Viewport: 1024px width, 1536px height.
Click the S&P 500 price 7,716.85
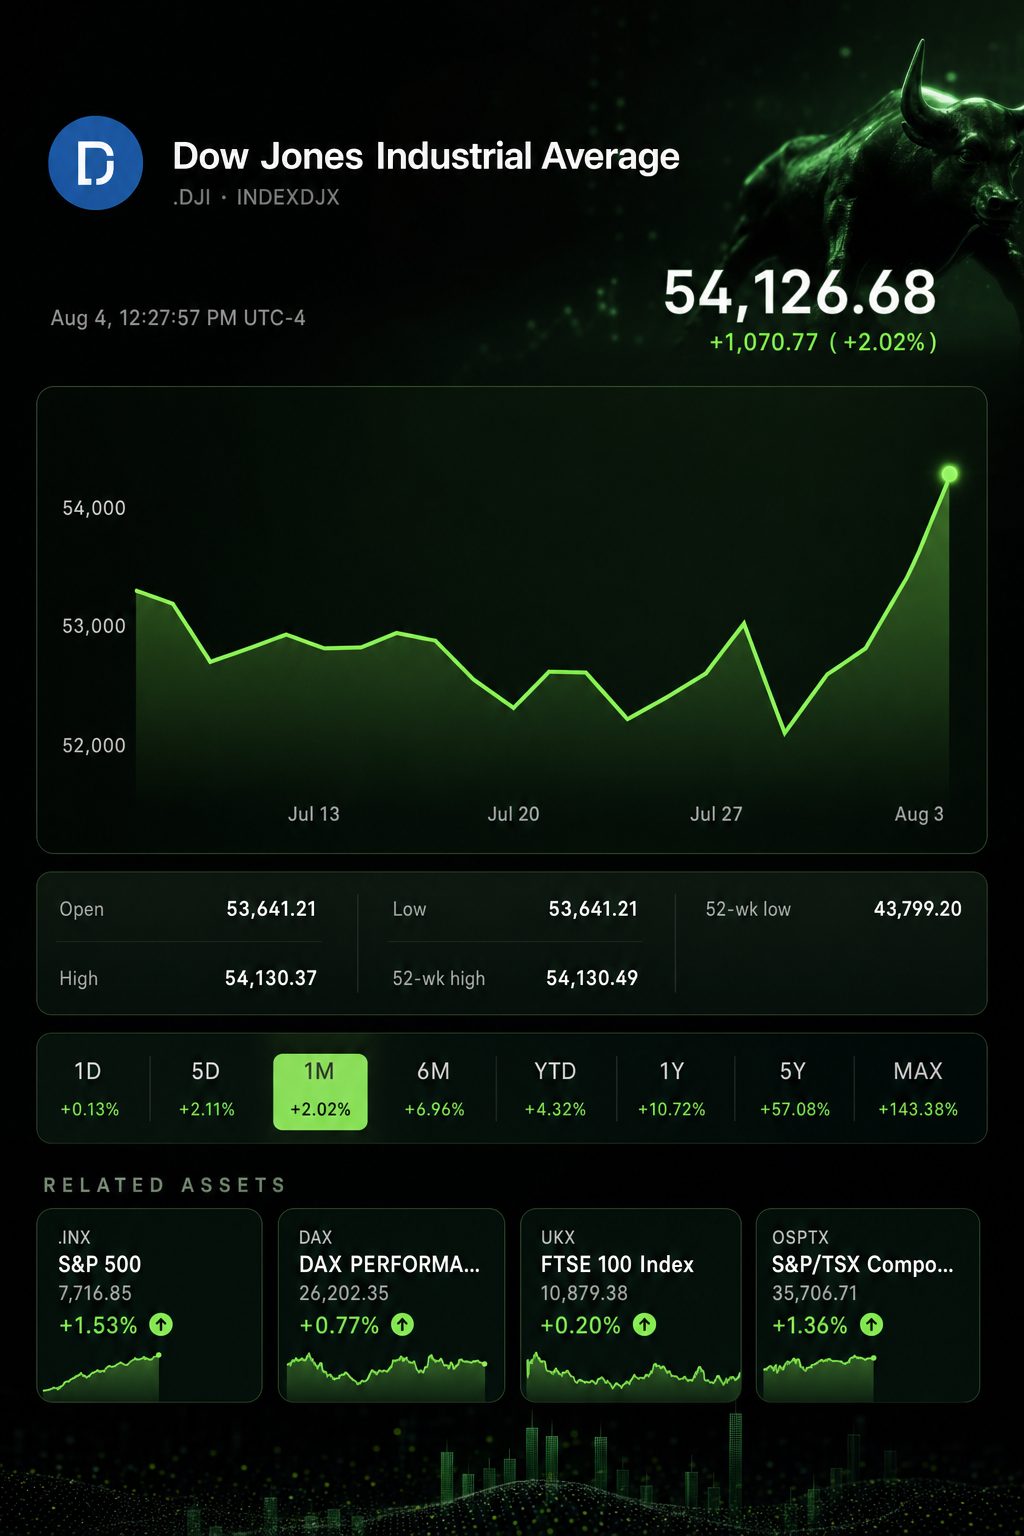point(95,1293)
